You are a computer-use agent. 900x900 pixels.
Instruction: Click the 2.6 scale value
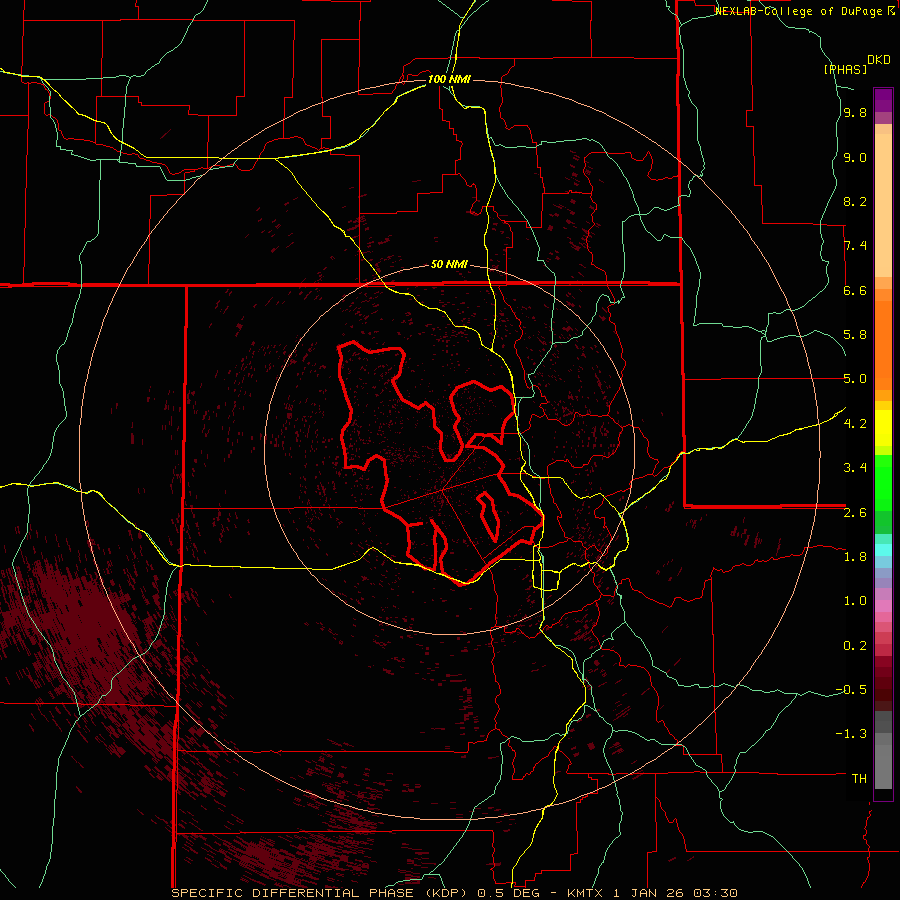[x=855, y=512]
